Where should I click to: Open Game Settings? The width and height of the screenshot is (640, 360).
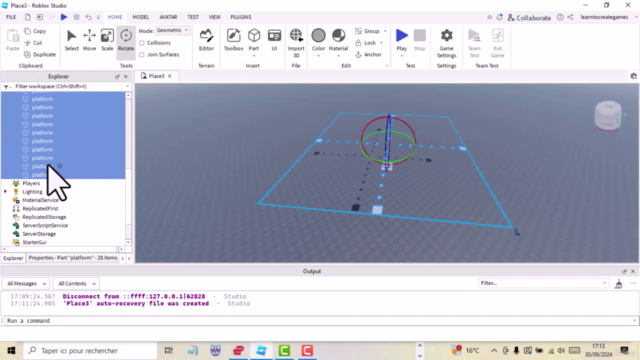pos(447,43)
